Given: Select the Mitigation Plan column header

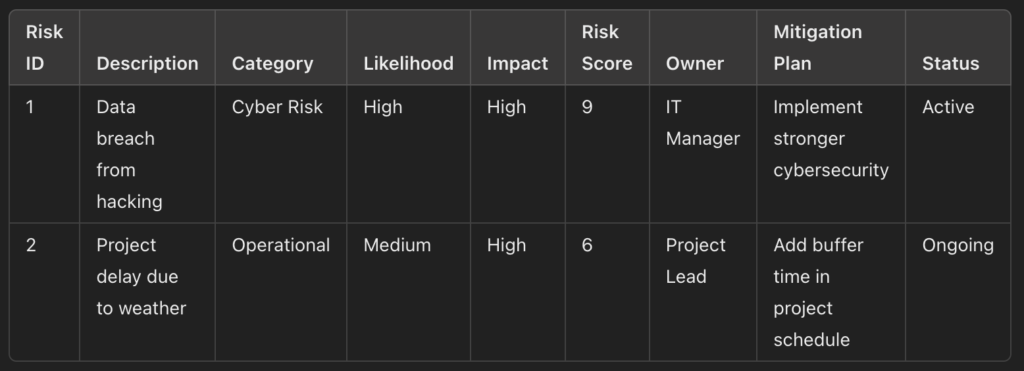Looking at the screenshot, I should (831, 48).
